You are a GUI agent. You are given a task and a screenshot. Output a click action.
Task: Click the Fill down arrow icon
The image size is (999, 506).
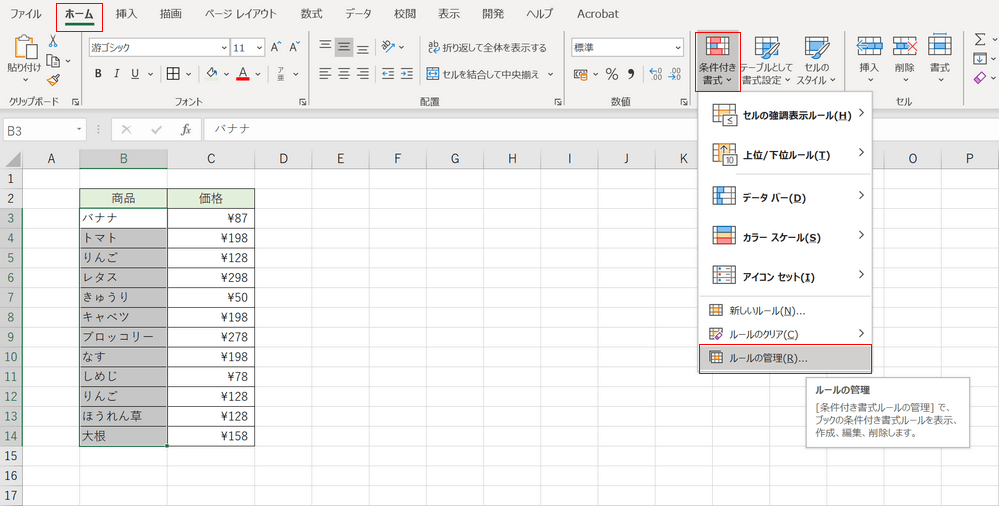coord(980,59)
